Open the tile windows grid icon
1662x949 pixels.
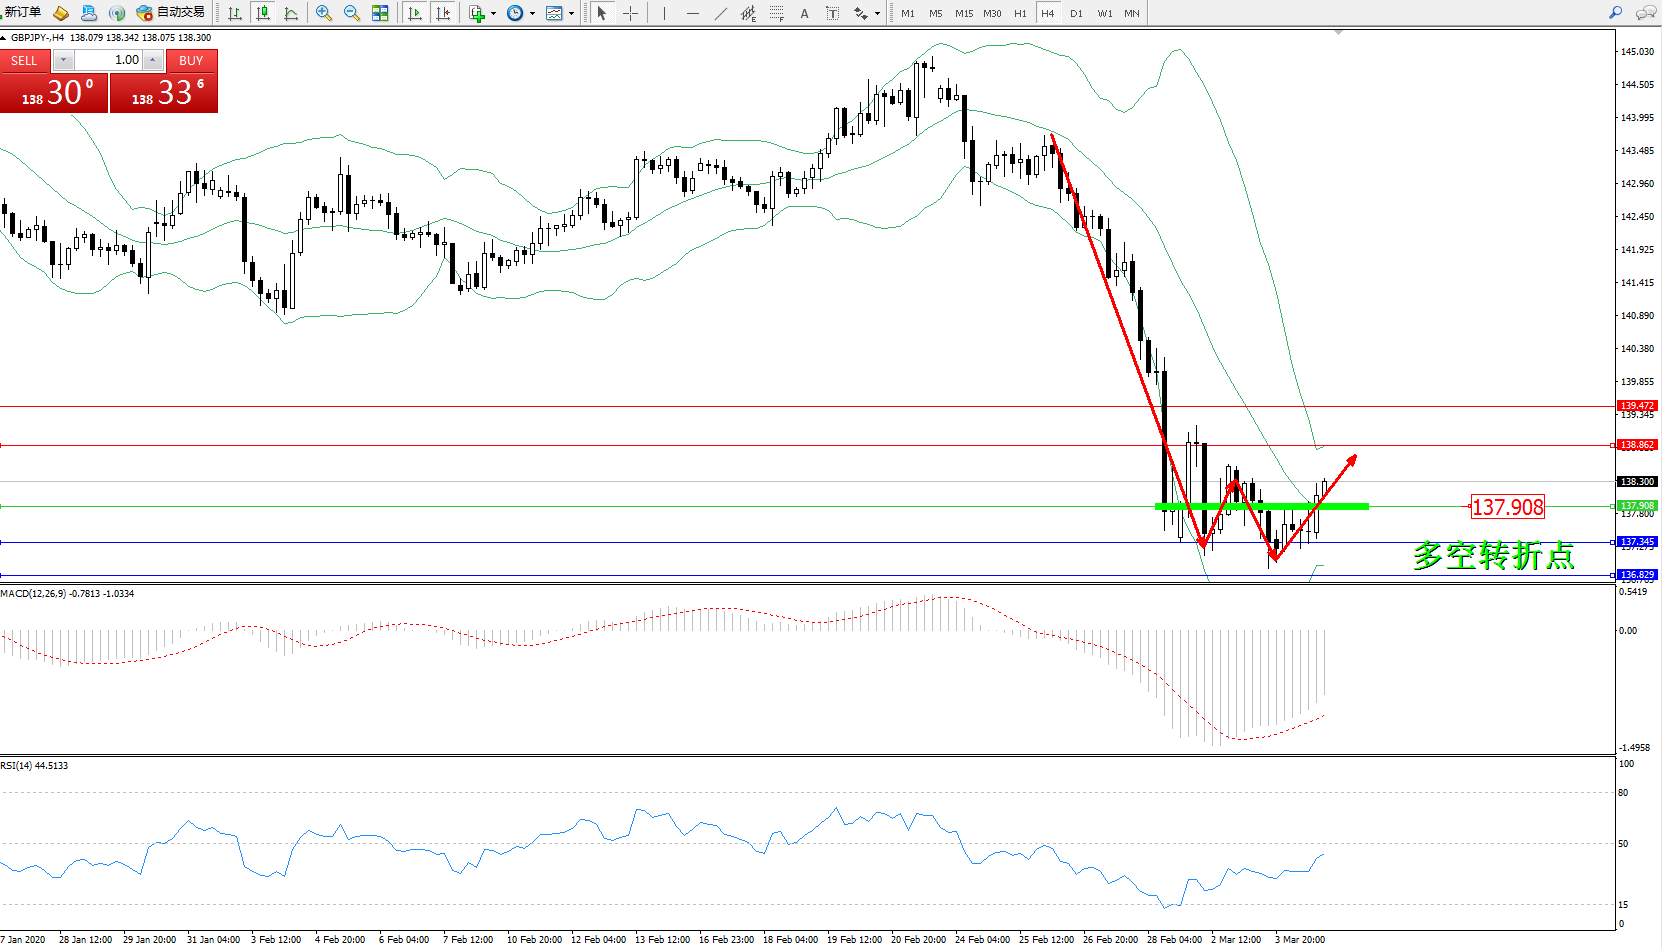380,13
